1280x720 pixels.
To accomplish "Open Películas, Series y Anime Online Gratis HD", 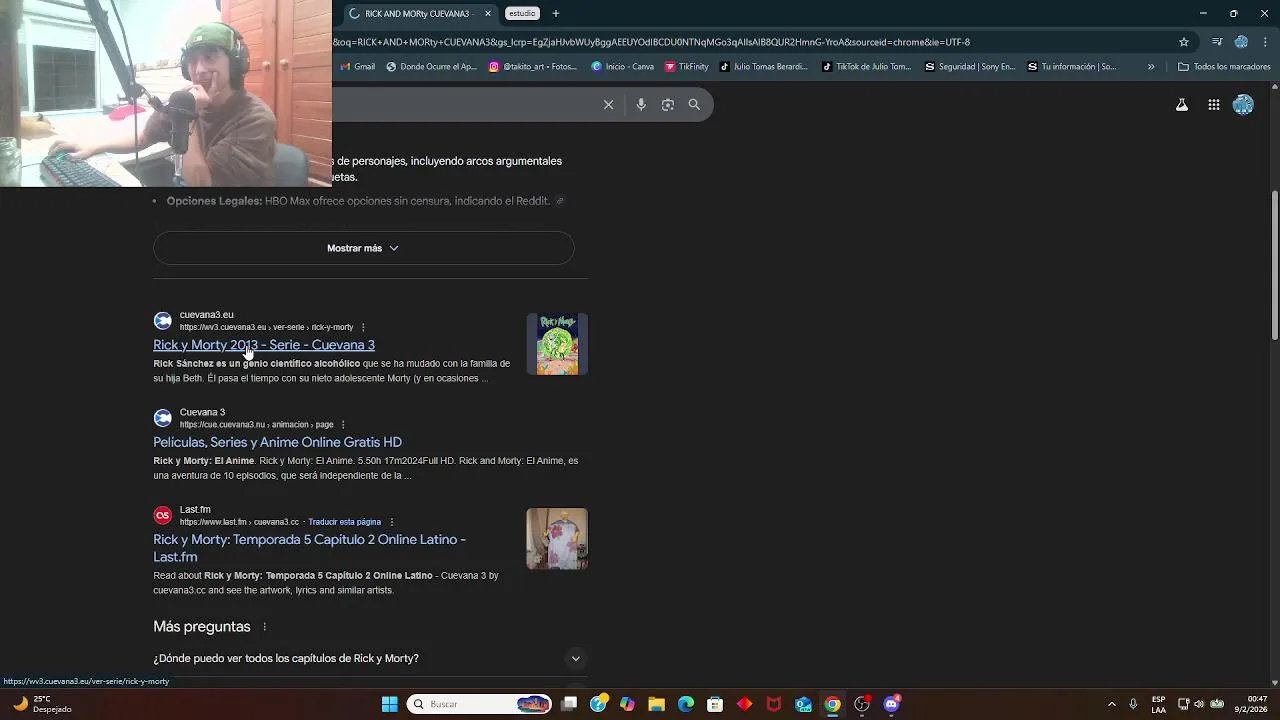I will click(x=277, y=442).
